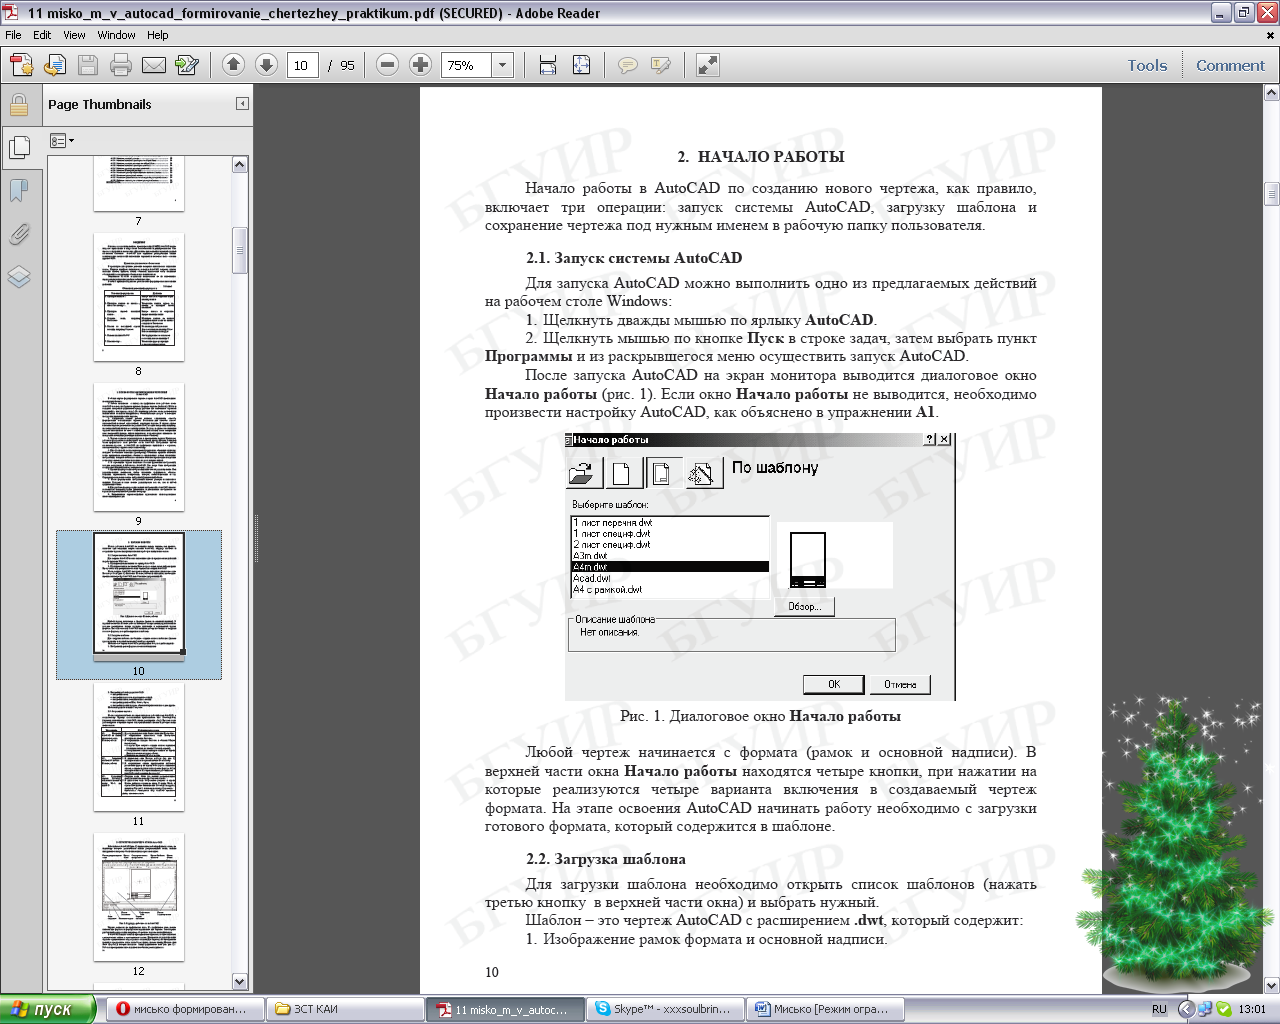Open the View menu

[x=74, y=35]
